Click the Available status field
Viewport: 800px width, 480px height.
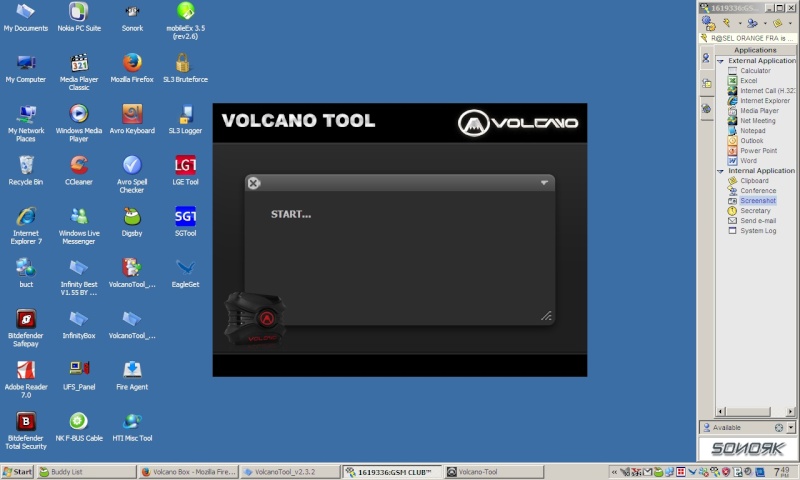tap(743, 427)
